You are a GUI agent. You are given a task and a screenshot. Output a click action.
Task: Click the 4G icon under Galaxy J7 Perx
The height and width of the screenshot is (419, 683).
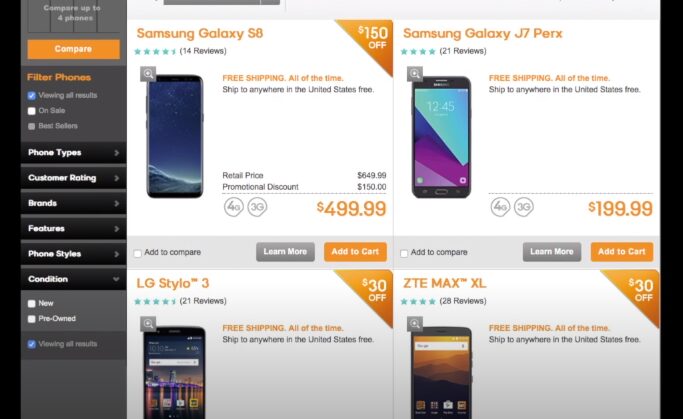click(x=500, y=207)
